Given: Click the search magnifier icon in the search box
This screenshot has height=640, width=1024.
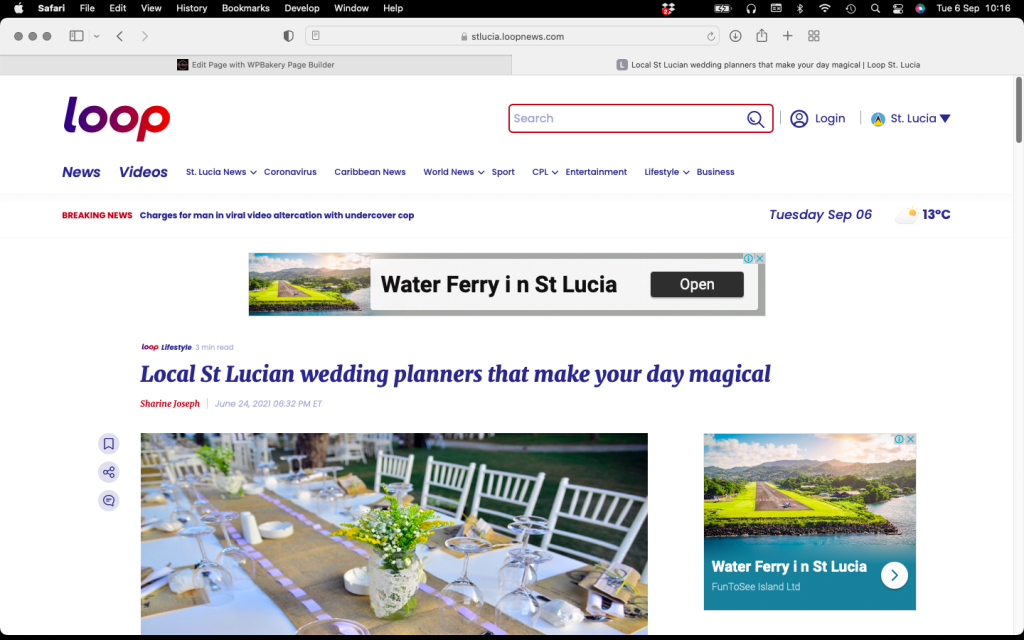Looking at the screenshot, I should (x=756, y=119).
